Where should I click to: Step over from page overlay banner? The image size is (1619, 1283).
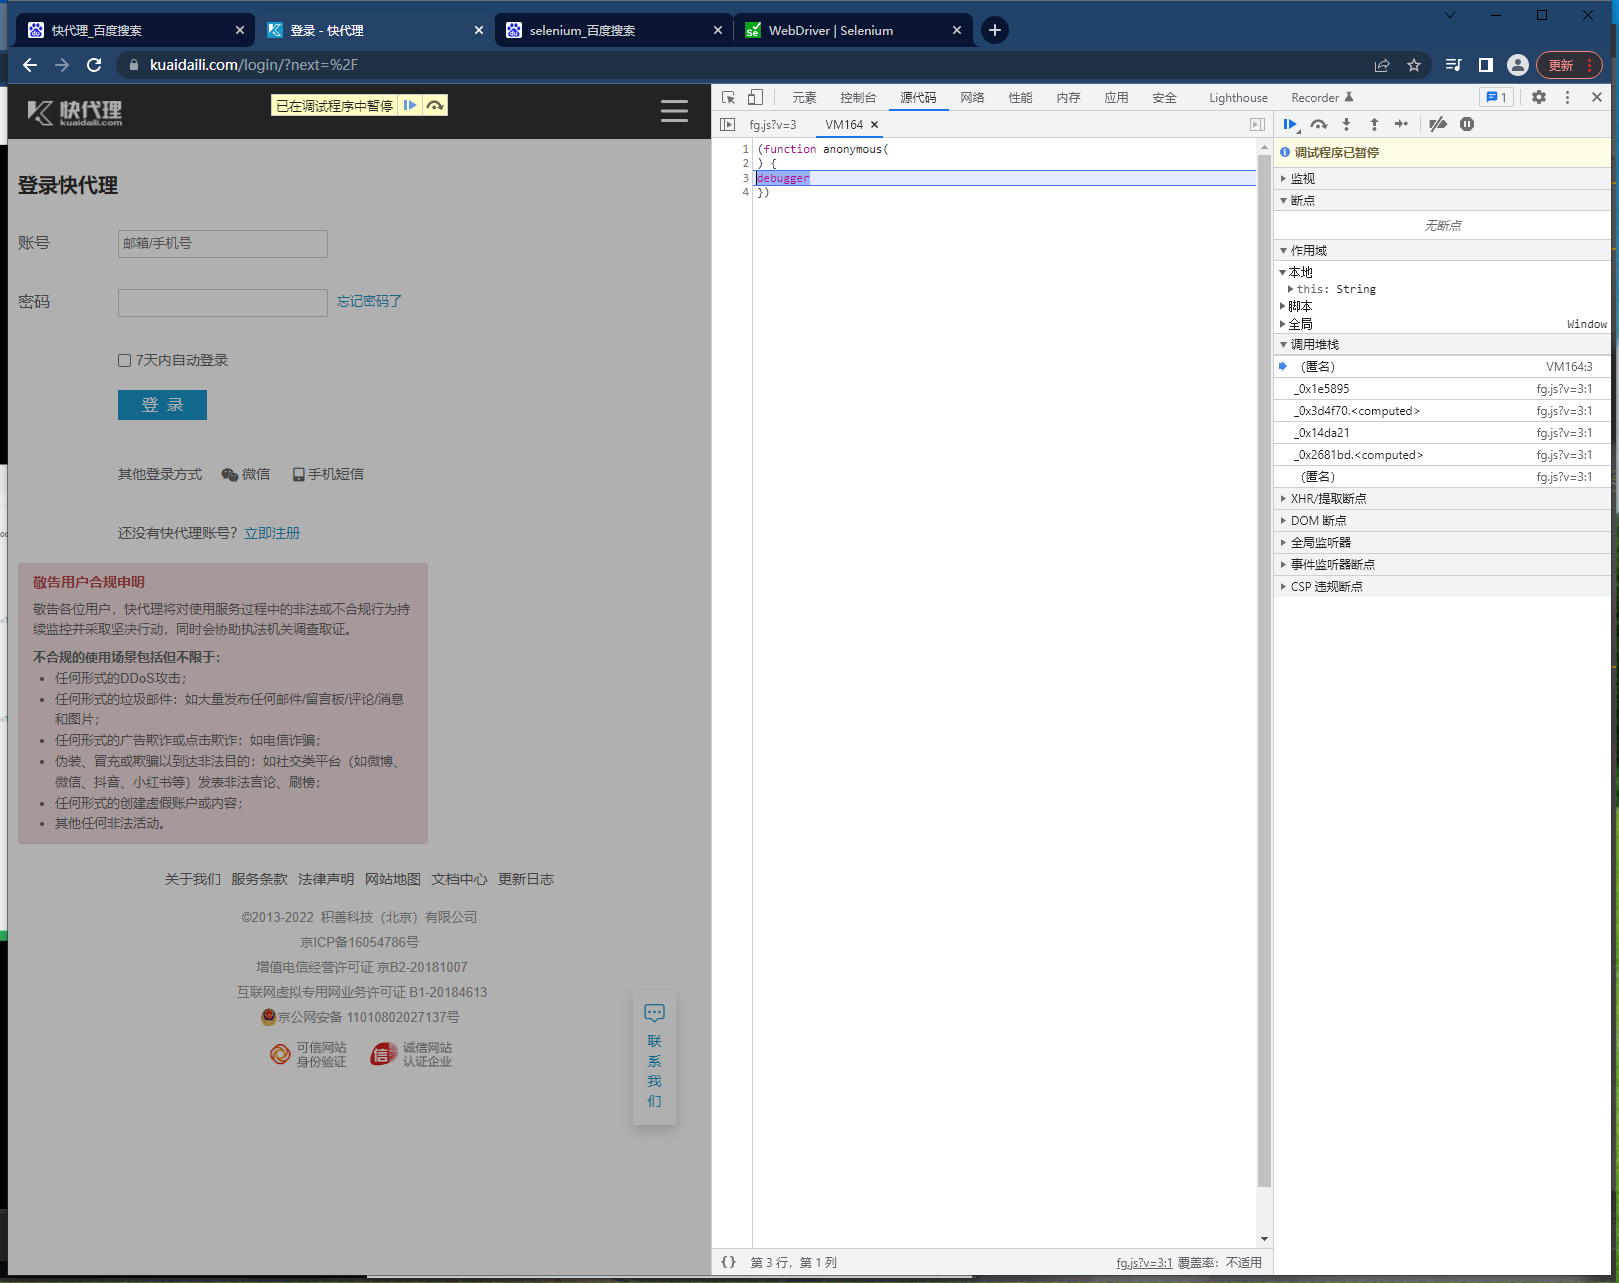point(435,105)
